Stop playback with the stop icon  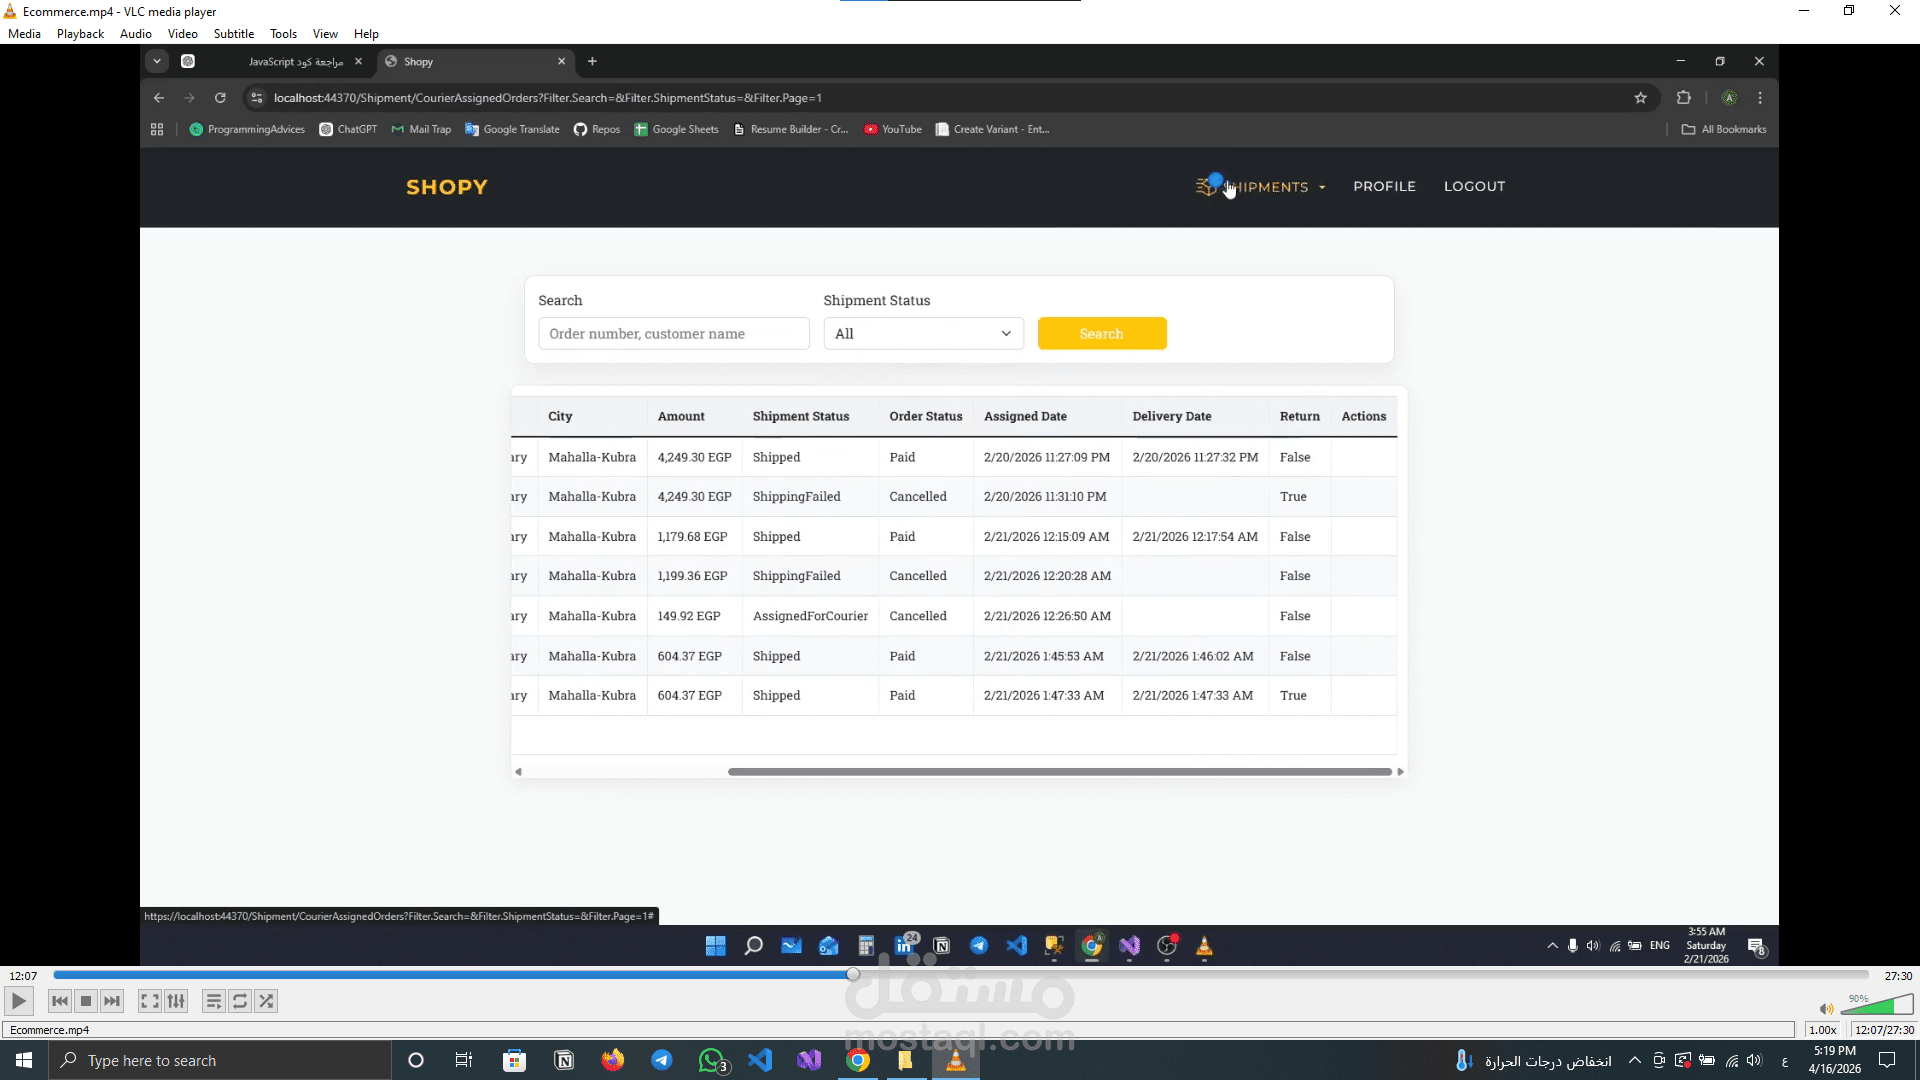tap(86, 1001)
